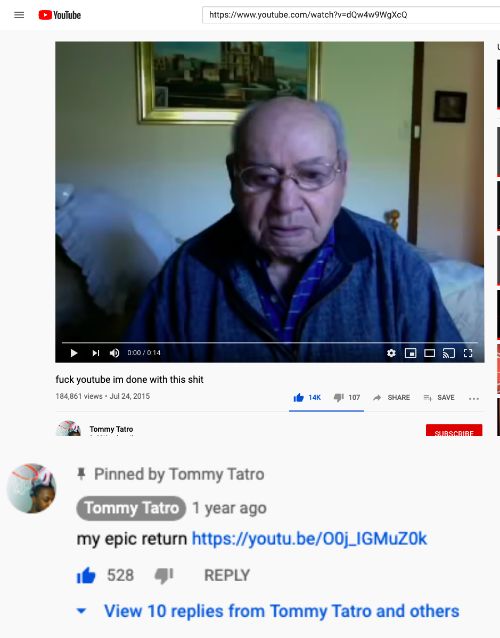Dislike the video with 107 dislikes
The width and height of the screenshot is (500, 638).
point(347,398)
